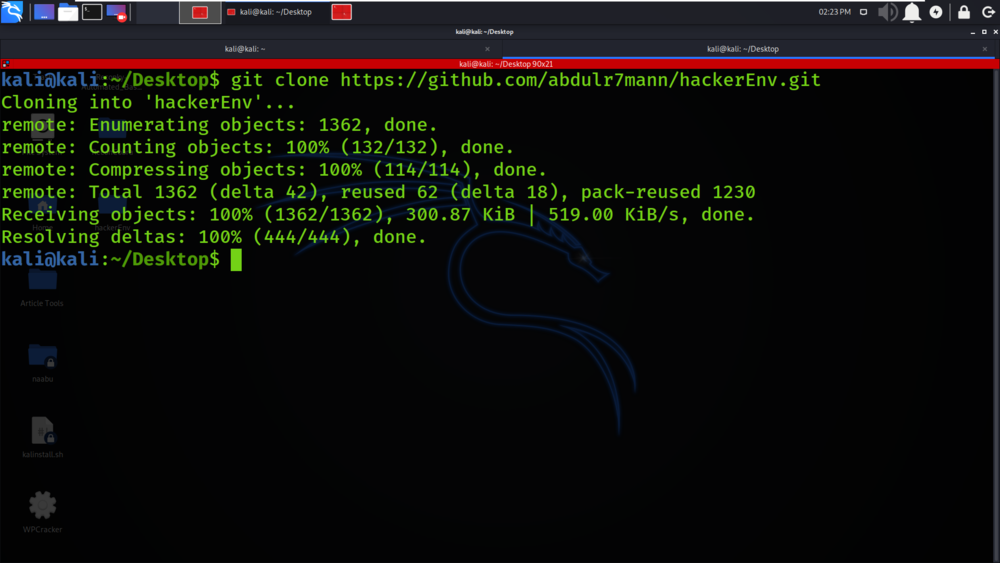Select the highlighted red terminal taskbar button
Image resolution: width=1000 pixels, height=563 pixels.
point(200,12)
